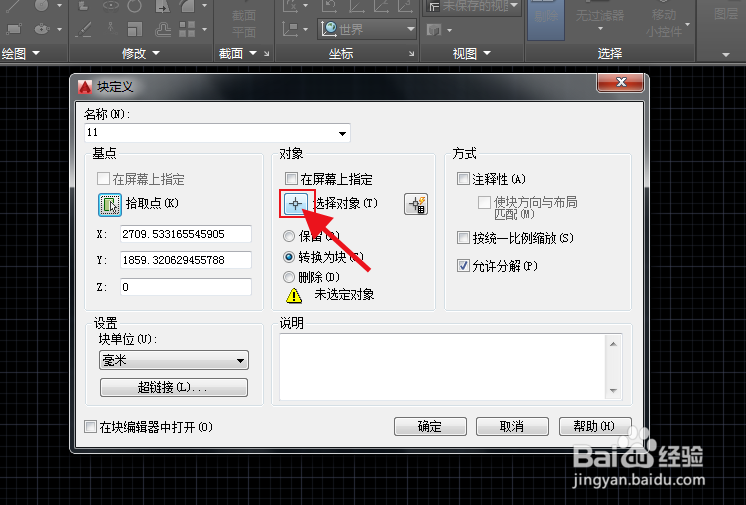Open the Block unit (毫米) dropdown
The image size is (746, 505).
coord(240,361)
